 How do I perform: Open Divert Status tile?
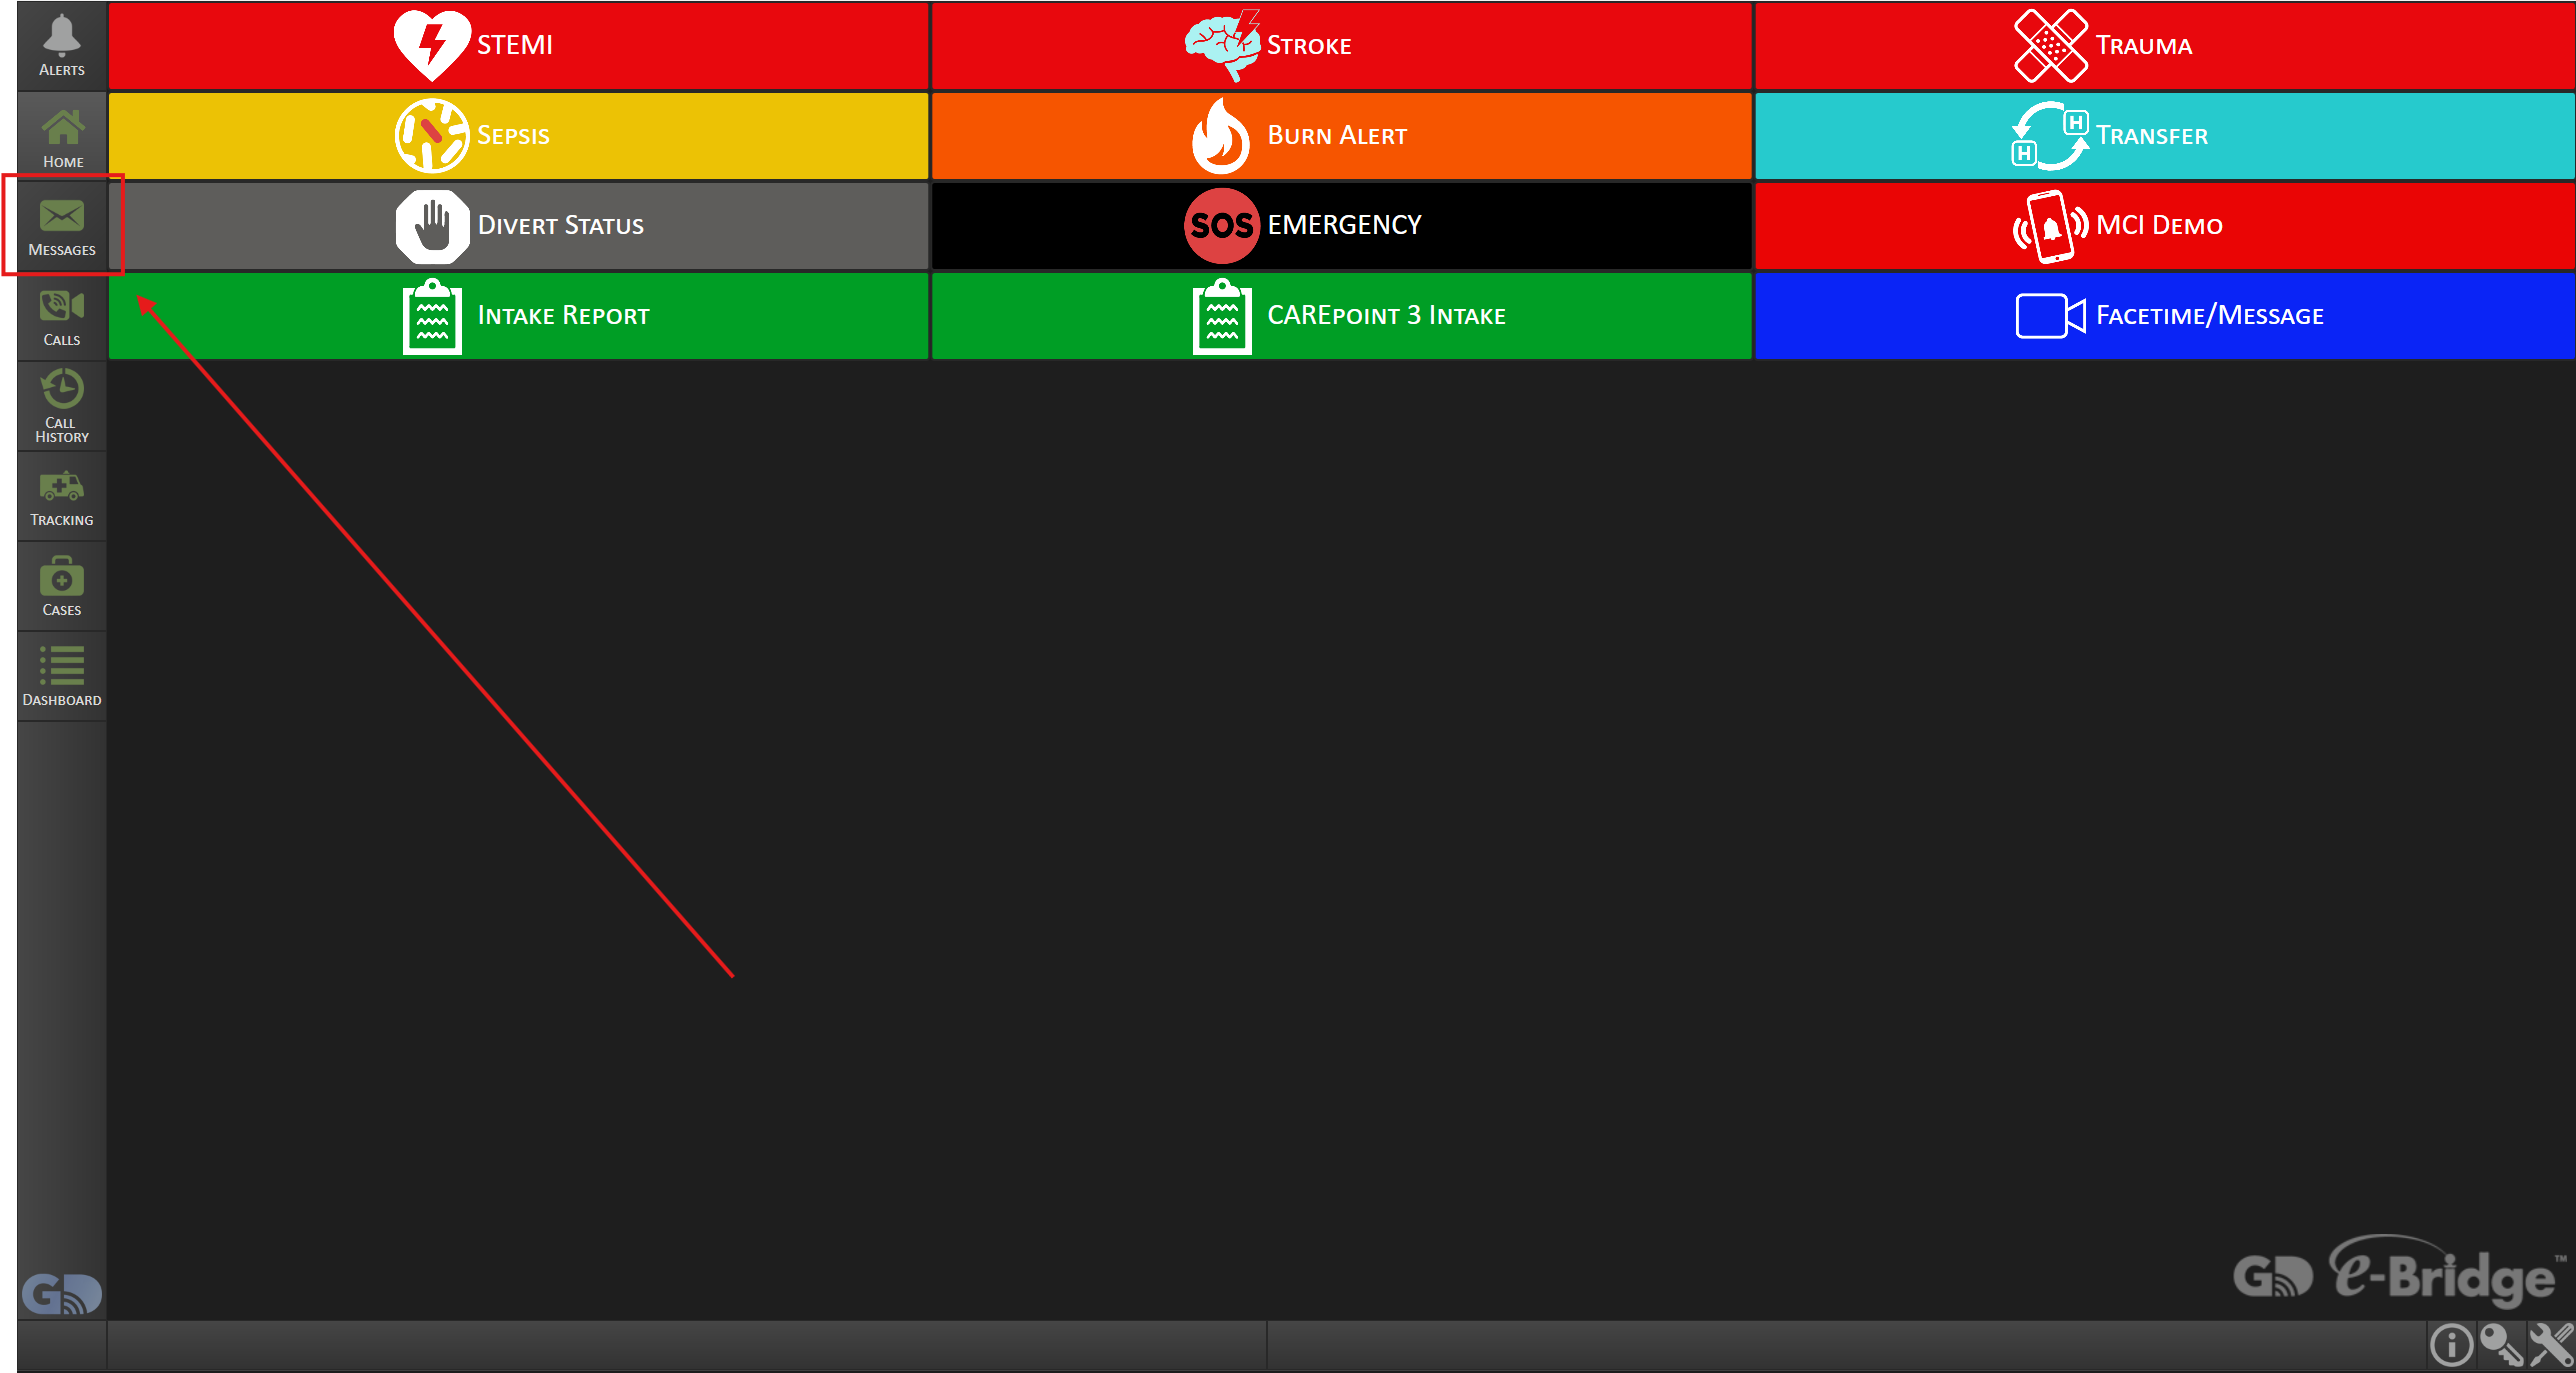coord(518,226)
